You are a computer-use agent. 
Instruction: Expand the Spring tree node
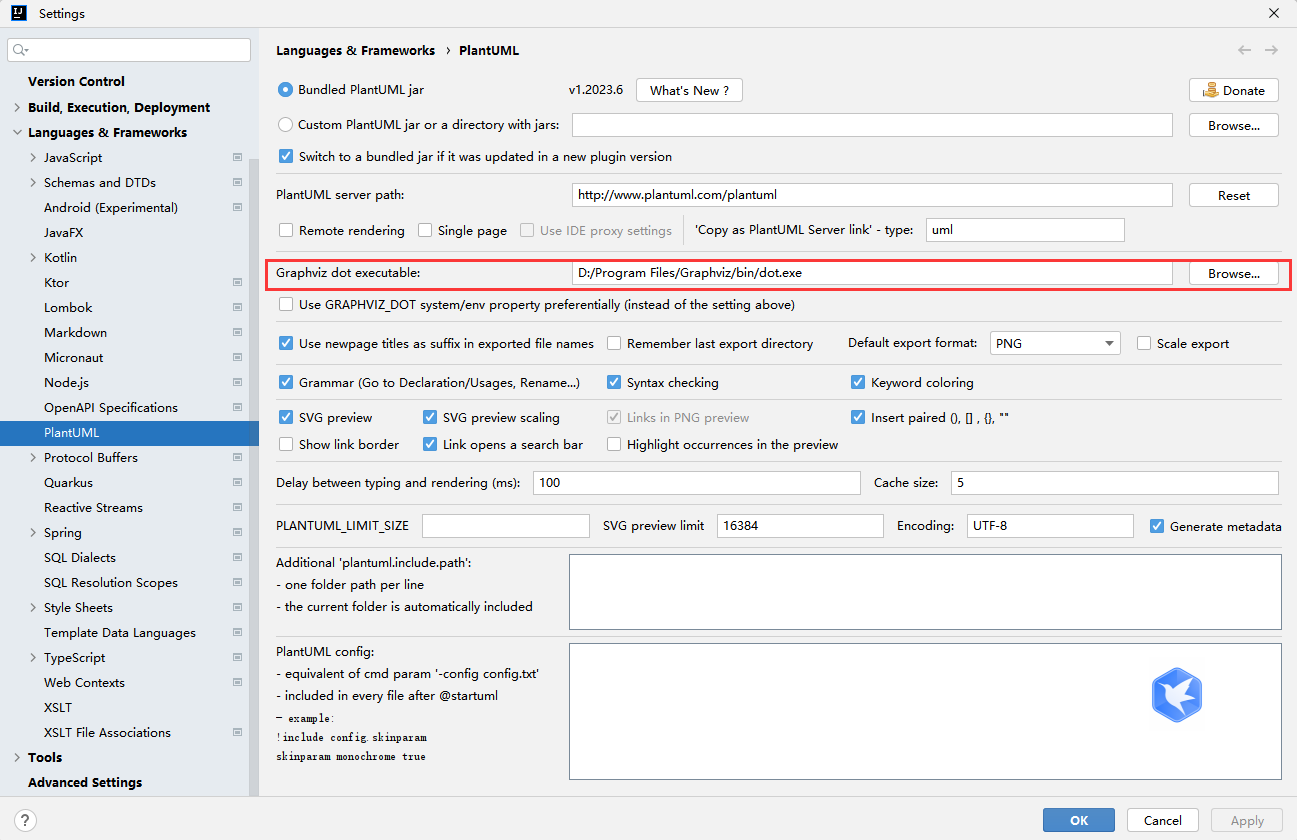click(33, 533)
